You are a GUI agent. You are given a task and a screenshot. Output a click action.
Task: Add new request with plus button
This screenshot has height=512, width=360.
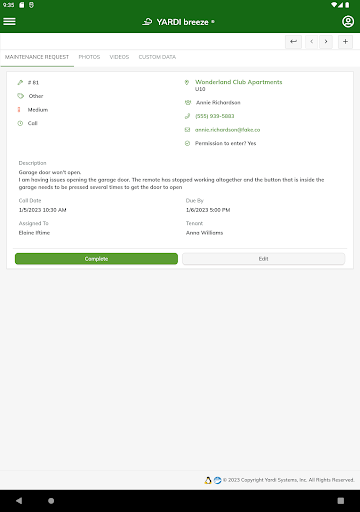[x=345, y=42]
